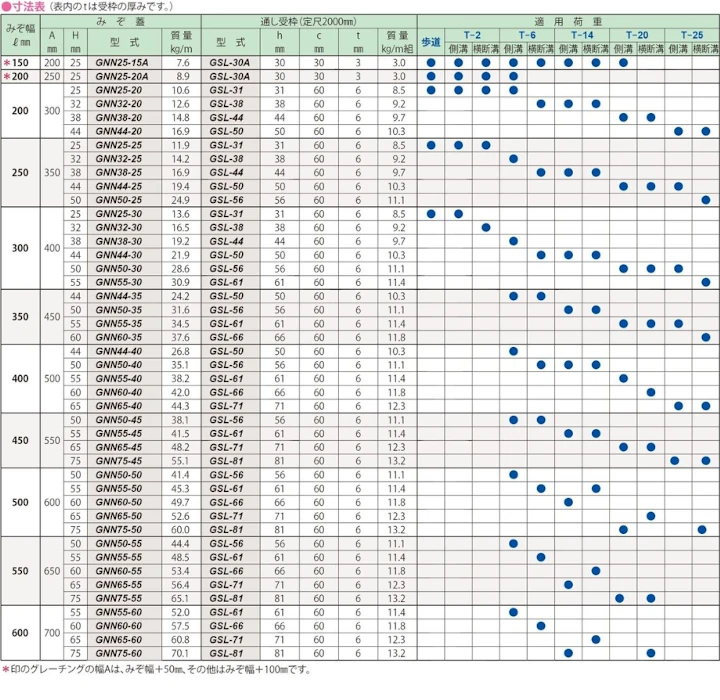Screen dimensions: 720x700
Task: Click the groove width 400 cell
Action: [x=20, y=379]
